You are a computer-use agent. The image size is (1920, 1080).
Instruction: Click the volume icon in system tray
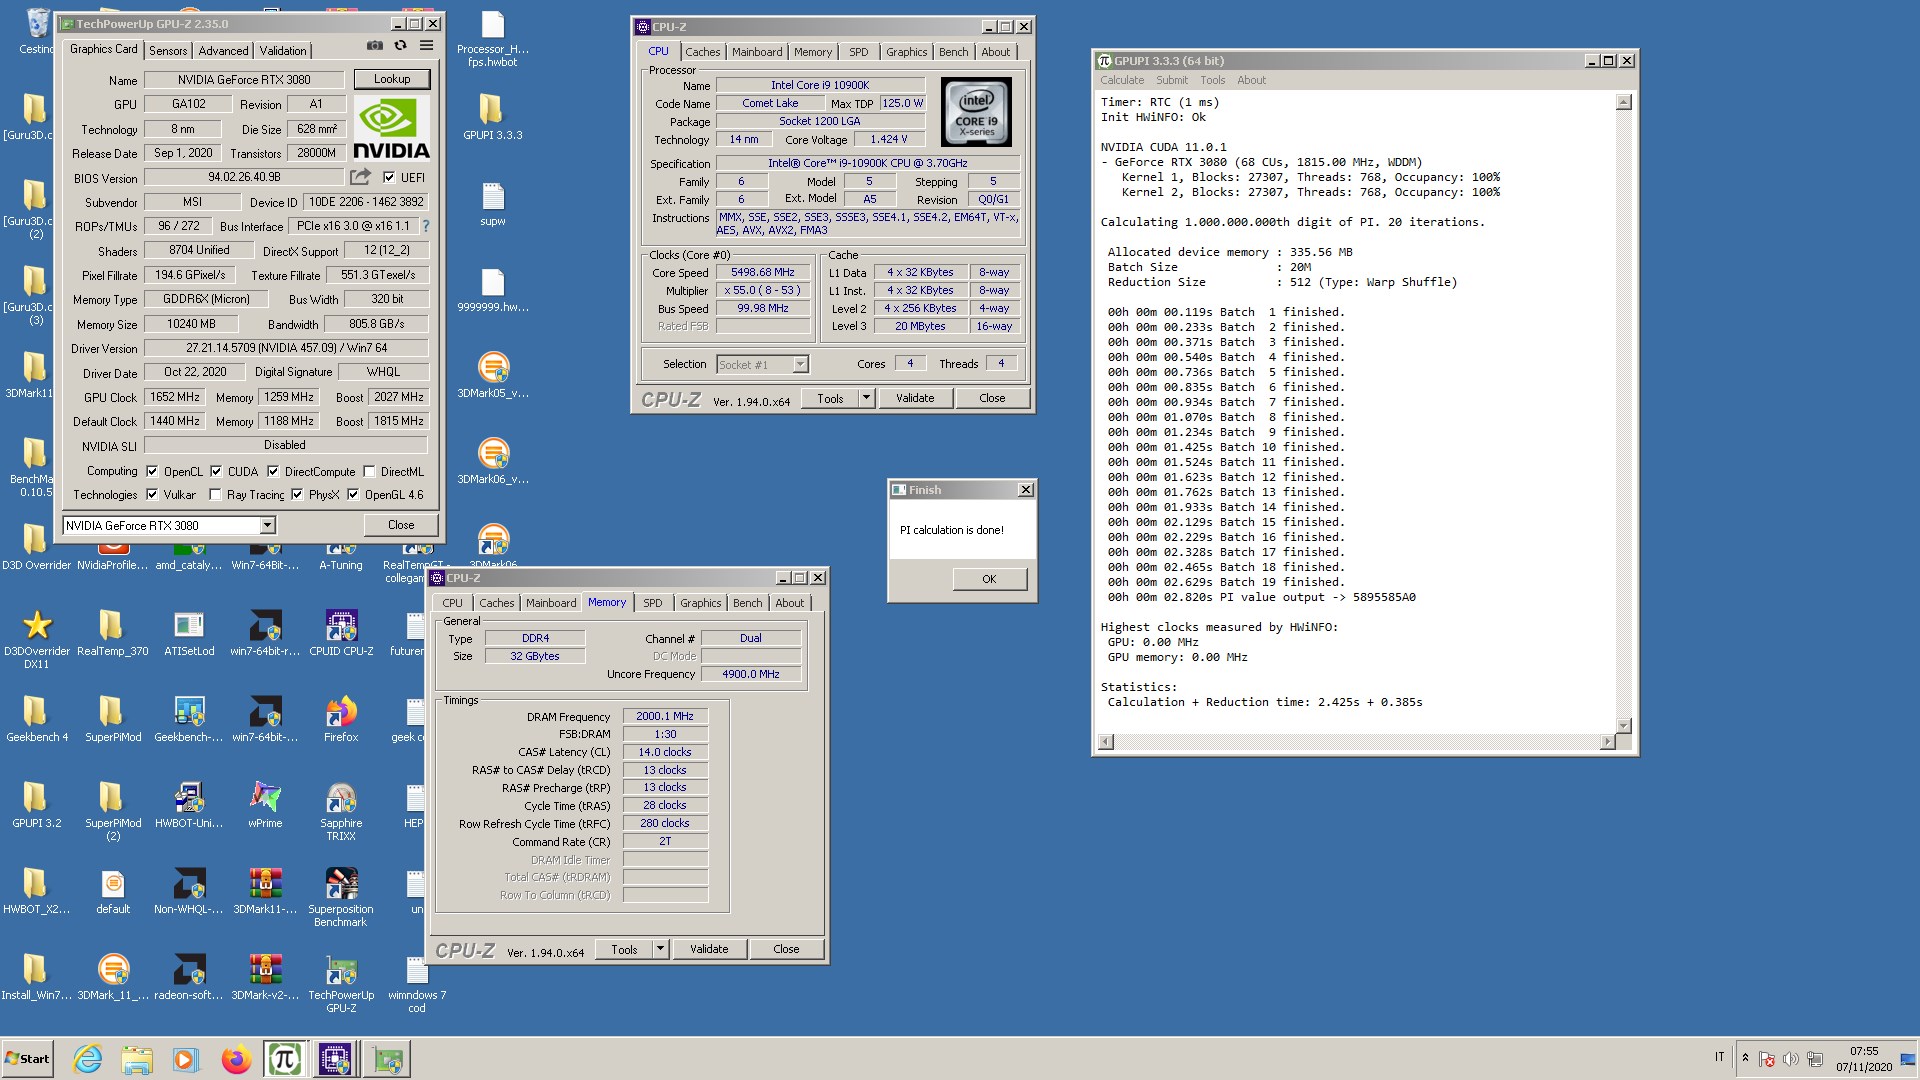point(1790,1059)
